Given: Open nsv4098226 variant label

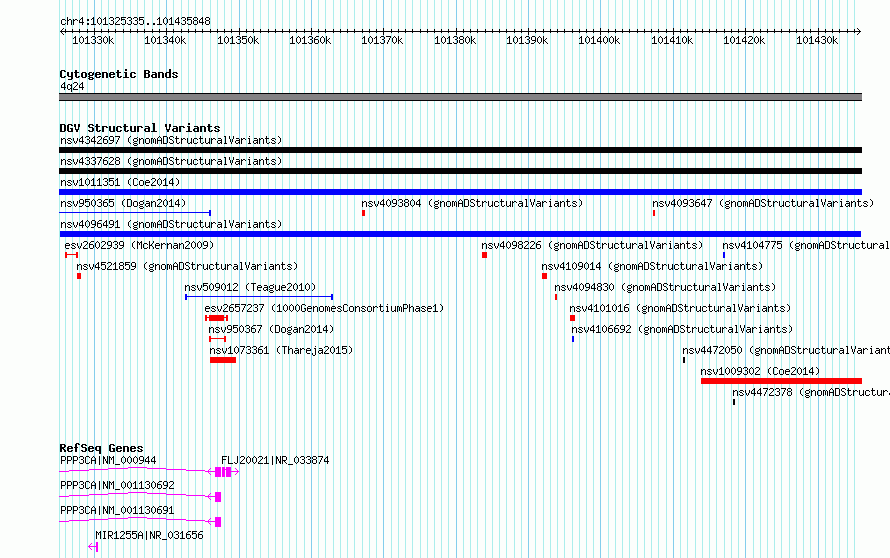Looking at the screenshot, I should [592, 245].
